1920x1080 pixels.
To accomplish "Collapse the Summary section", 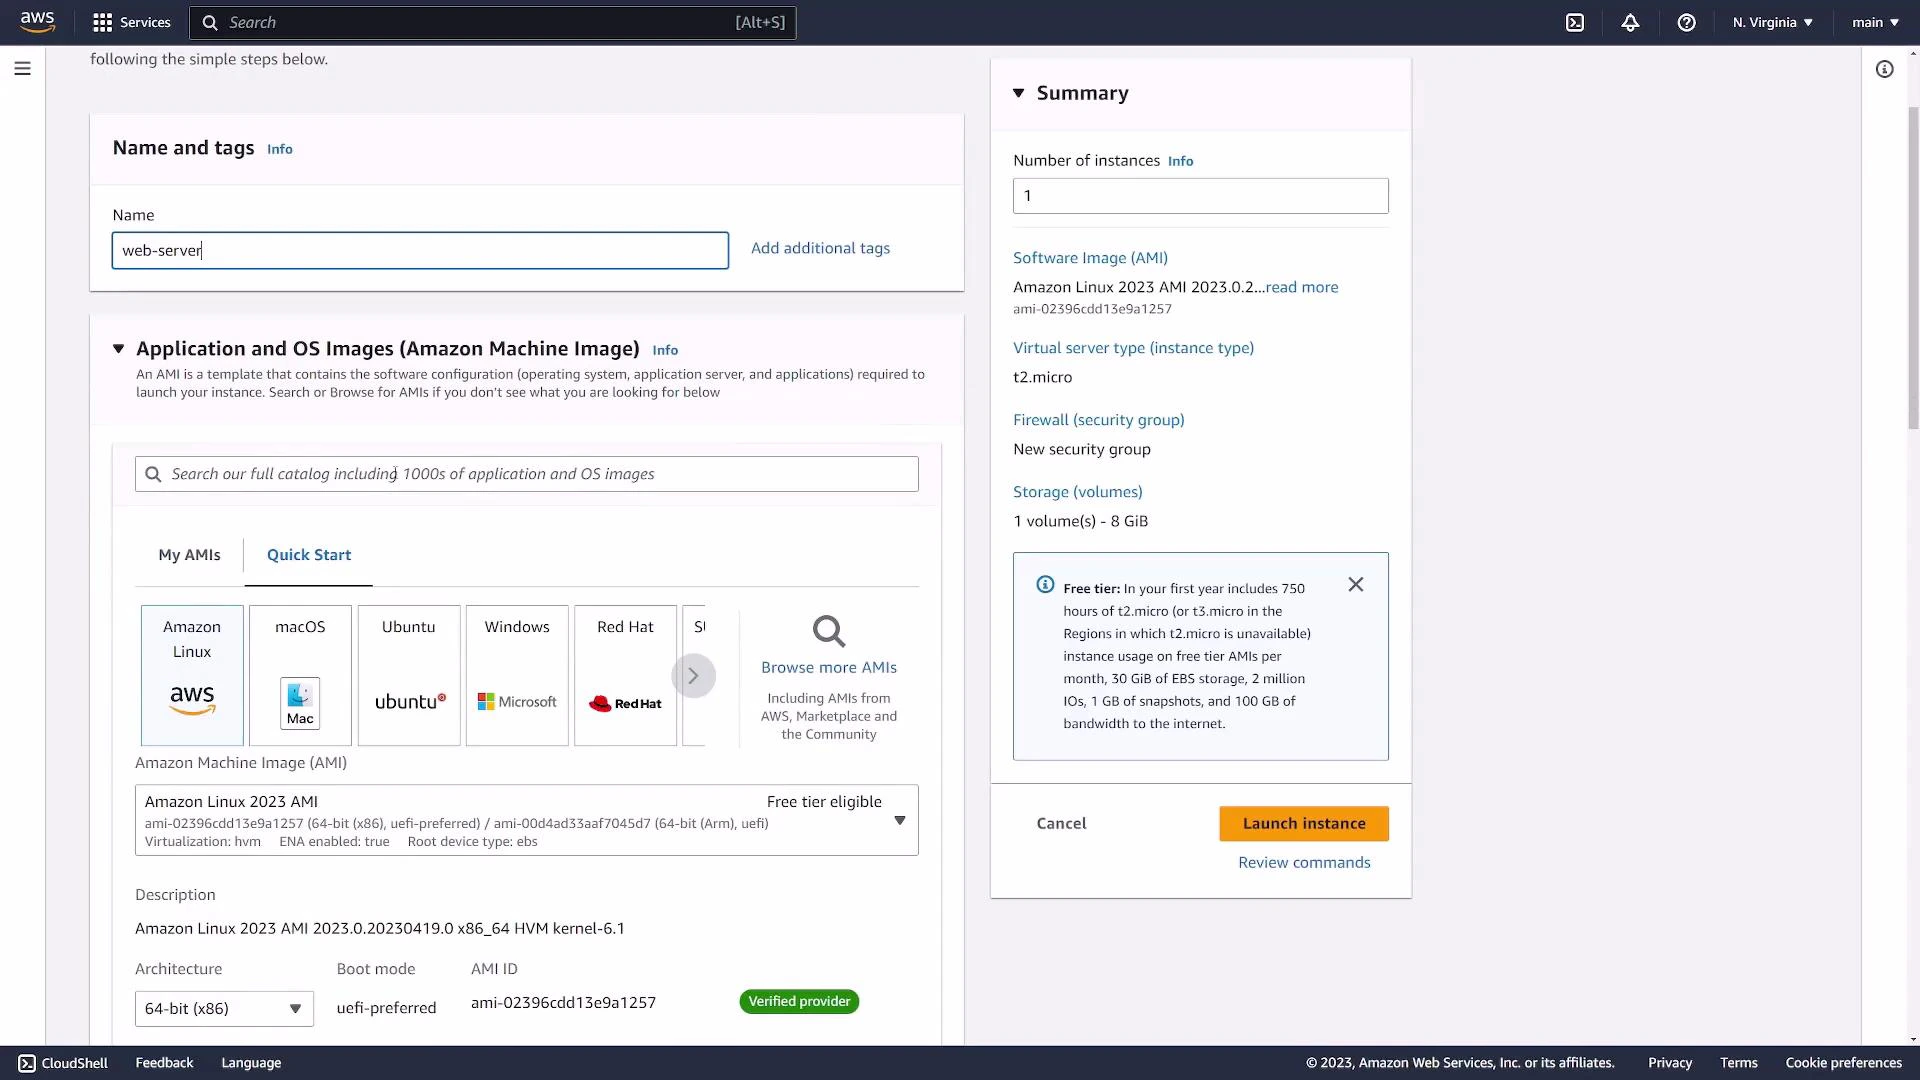I will pos(1019,92).
